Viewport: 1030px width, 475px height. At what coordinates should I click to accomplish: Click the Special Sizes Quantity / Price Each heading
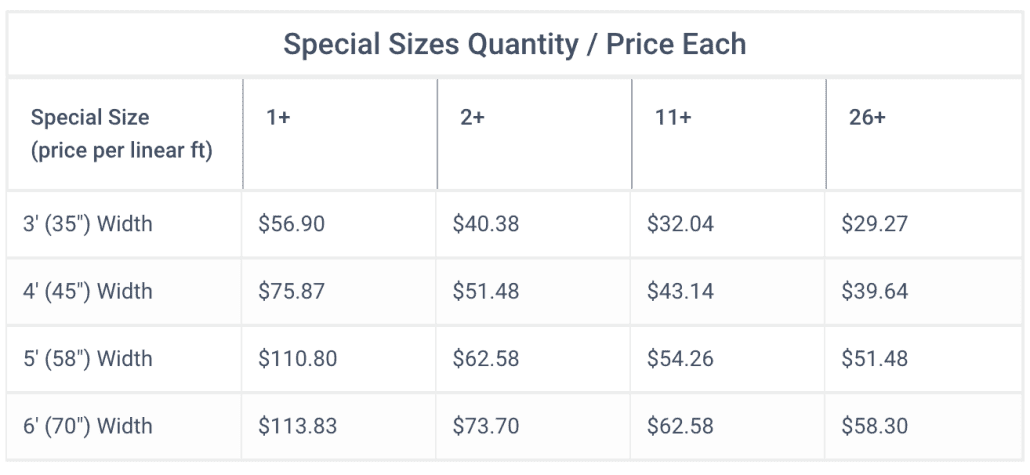coord(514,45)
